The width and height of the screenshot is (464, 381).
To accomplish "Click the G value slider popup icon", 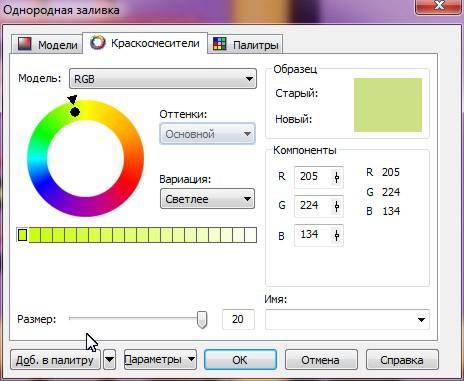I will pyautogui.click(x=337, y=206).
